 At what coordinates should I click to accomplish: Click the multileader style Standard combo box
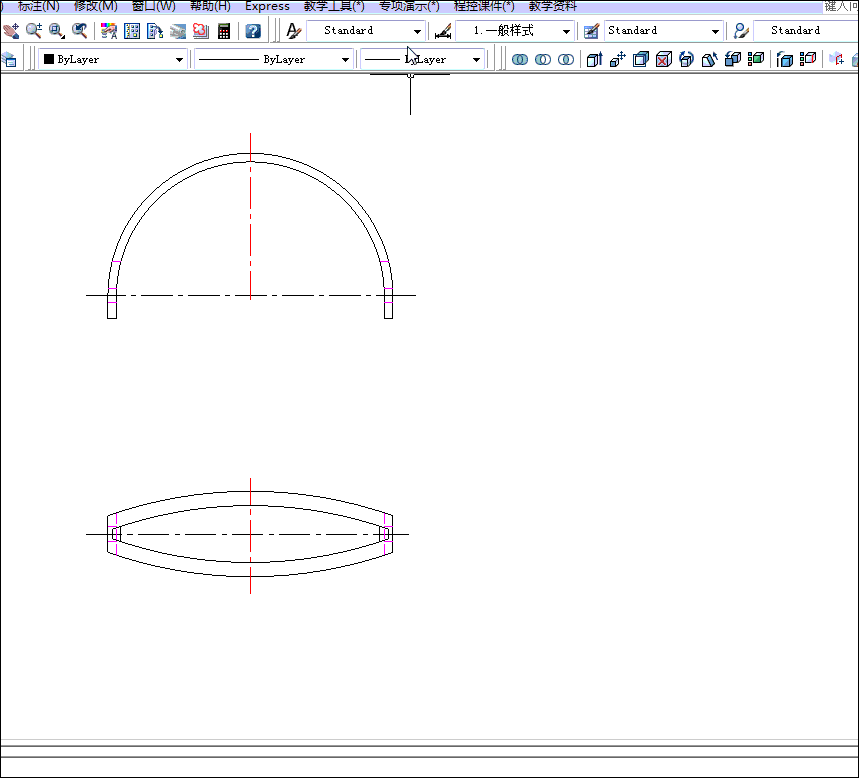click(806, 31)
